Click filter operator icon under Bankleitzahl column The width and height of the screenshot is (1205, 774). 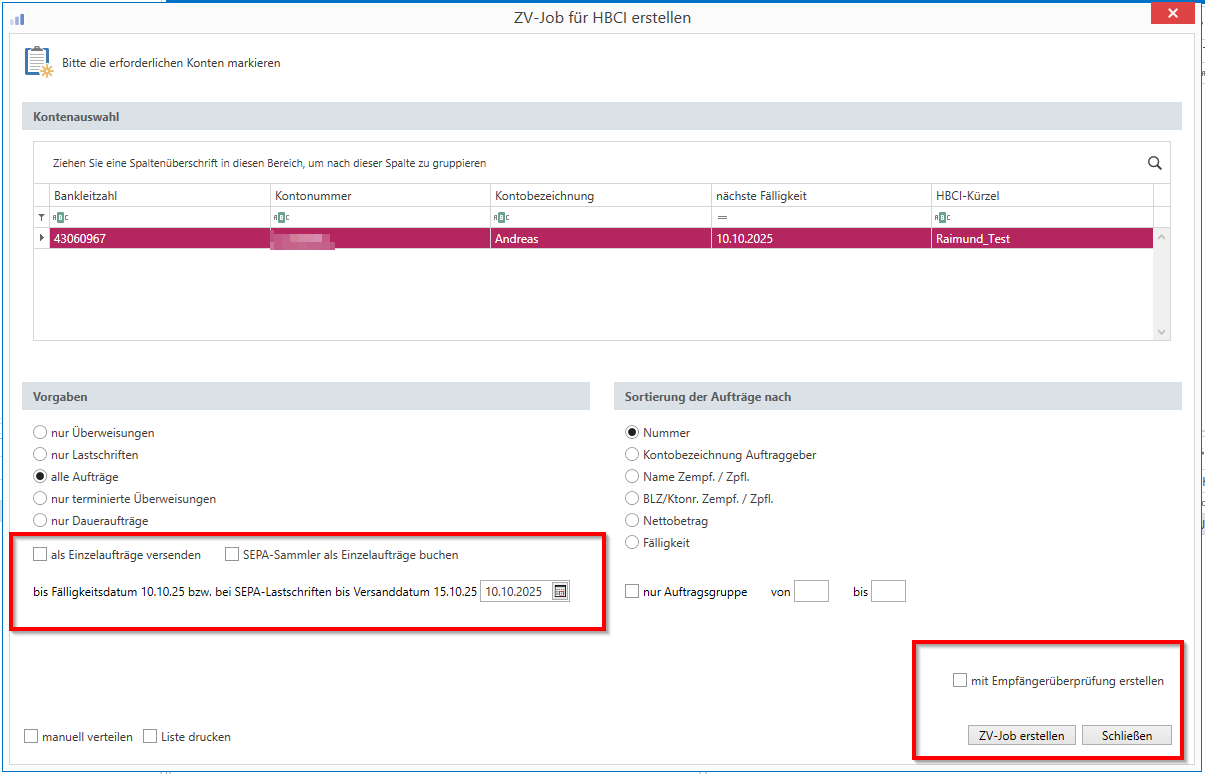point(61,217)
